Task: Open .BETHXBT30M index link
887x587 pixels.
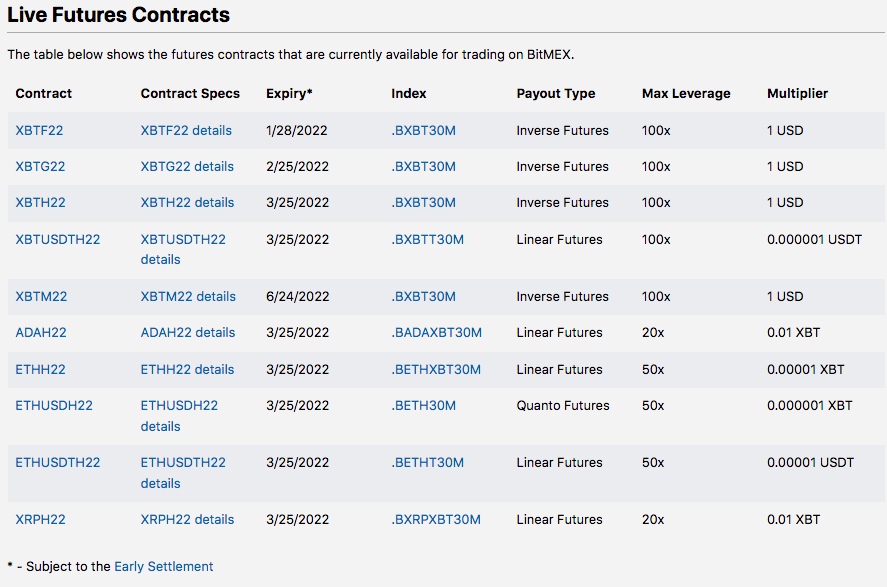Action: click(x=436, y=370)
